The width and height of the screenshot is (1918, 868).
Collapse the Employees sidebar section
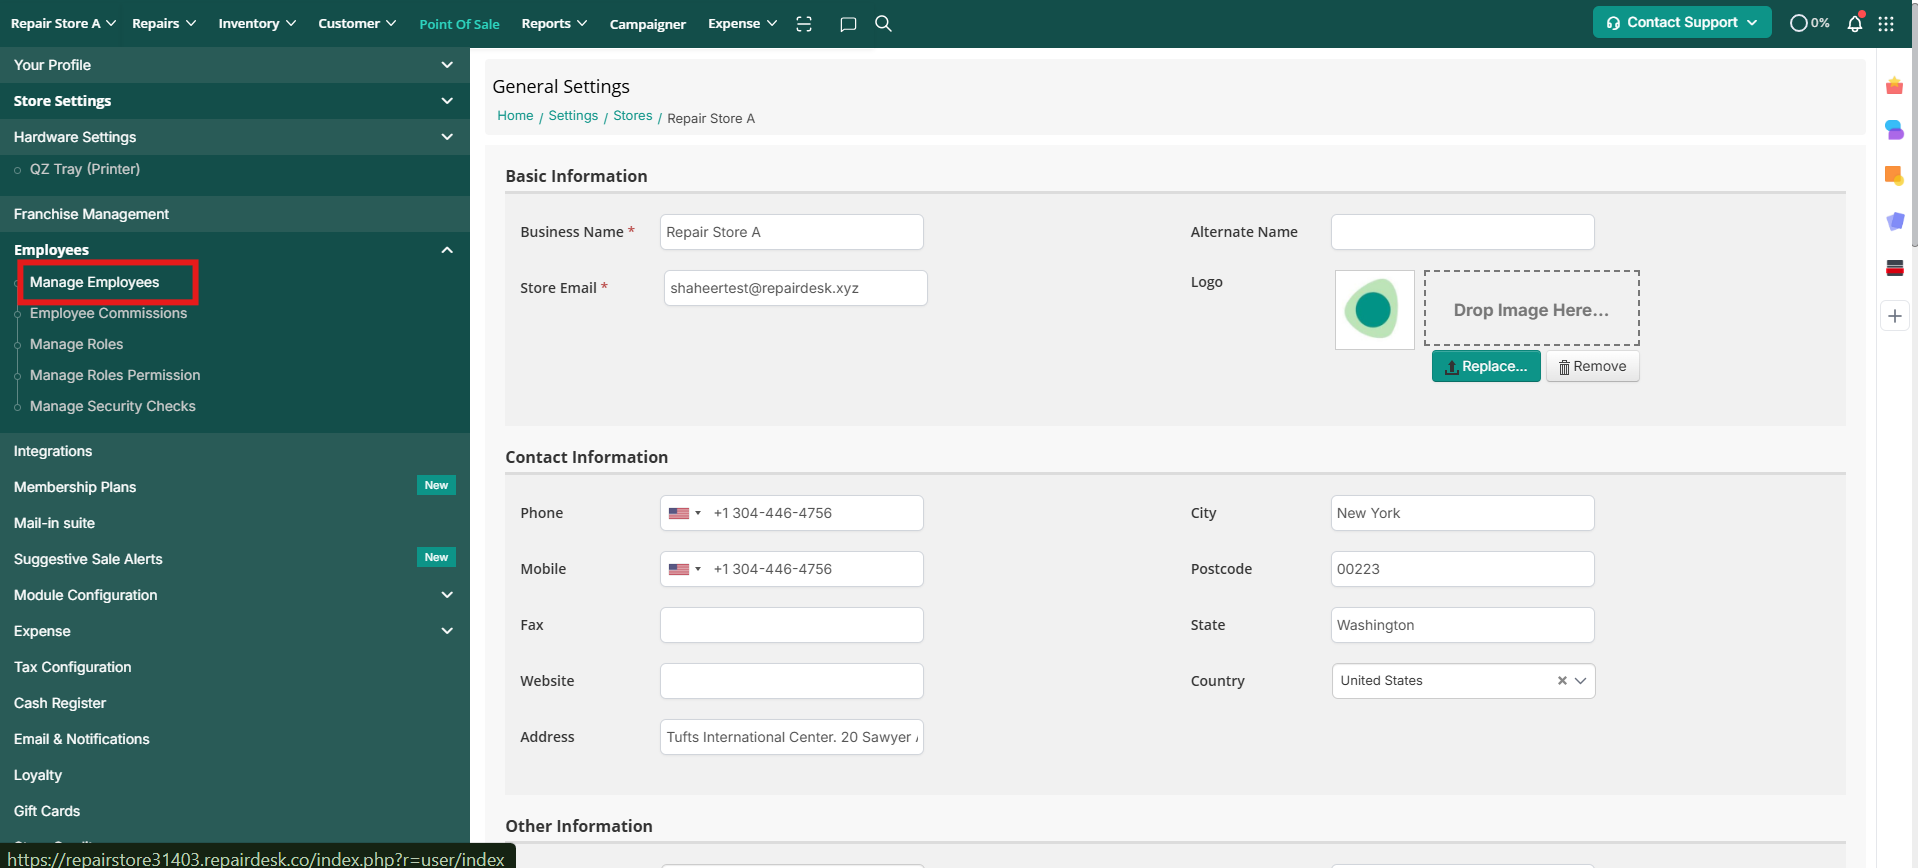click(447, 250)
